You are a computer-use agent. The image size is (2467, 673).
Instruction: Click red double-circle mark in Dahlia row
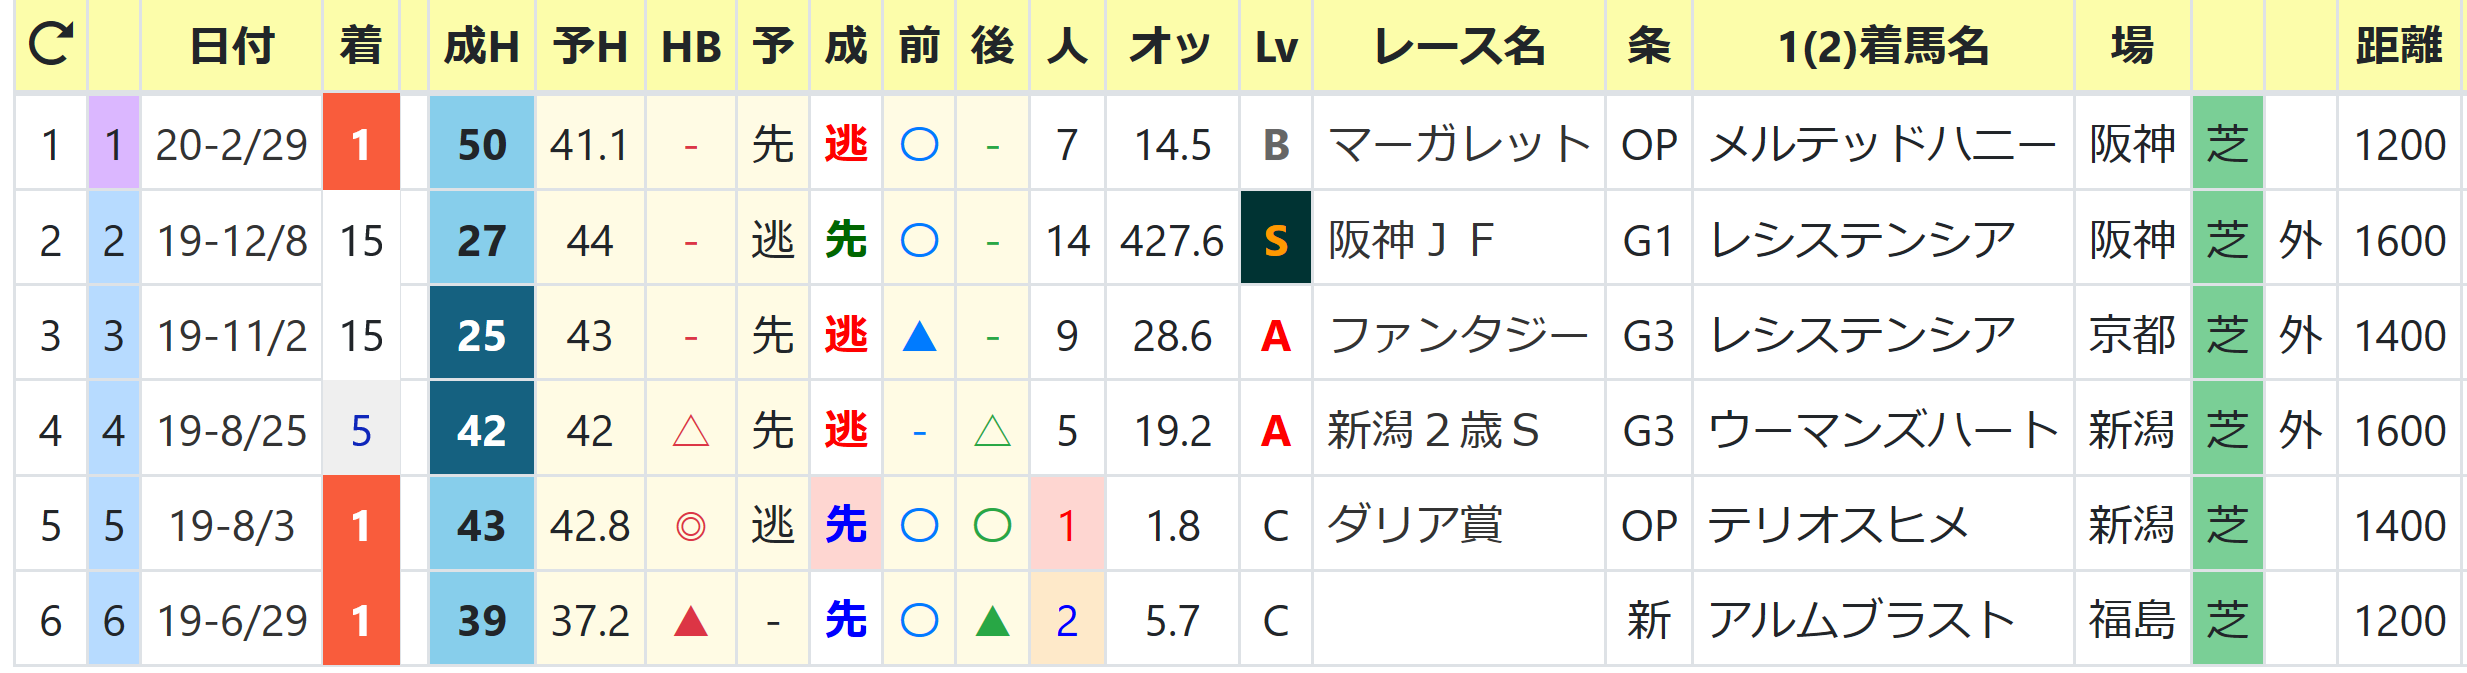(x=691, y=526)
